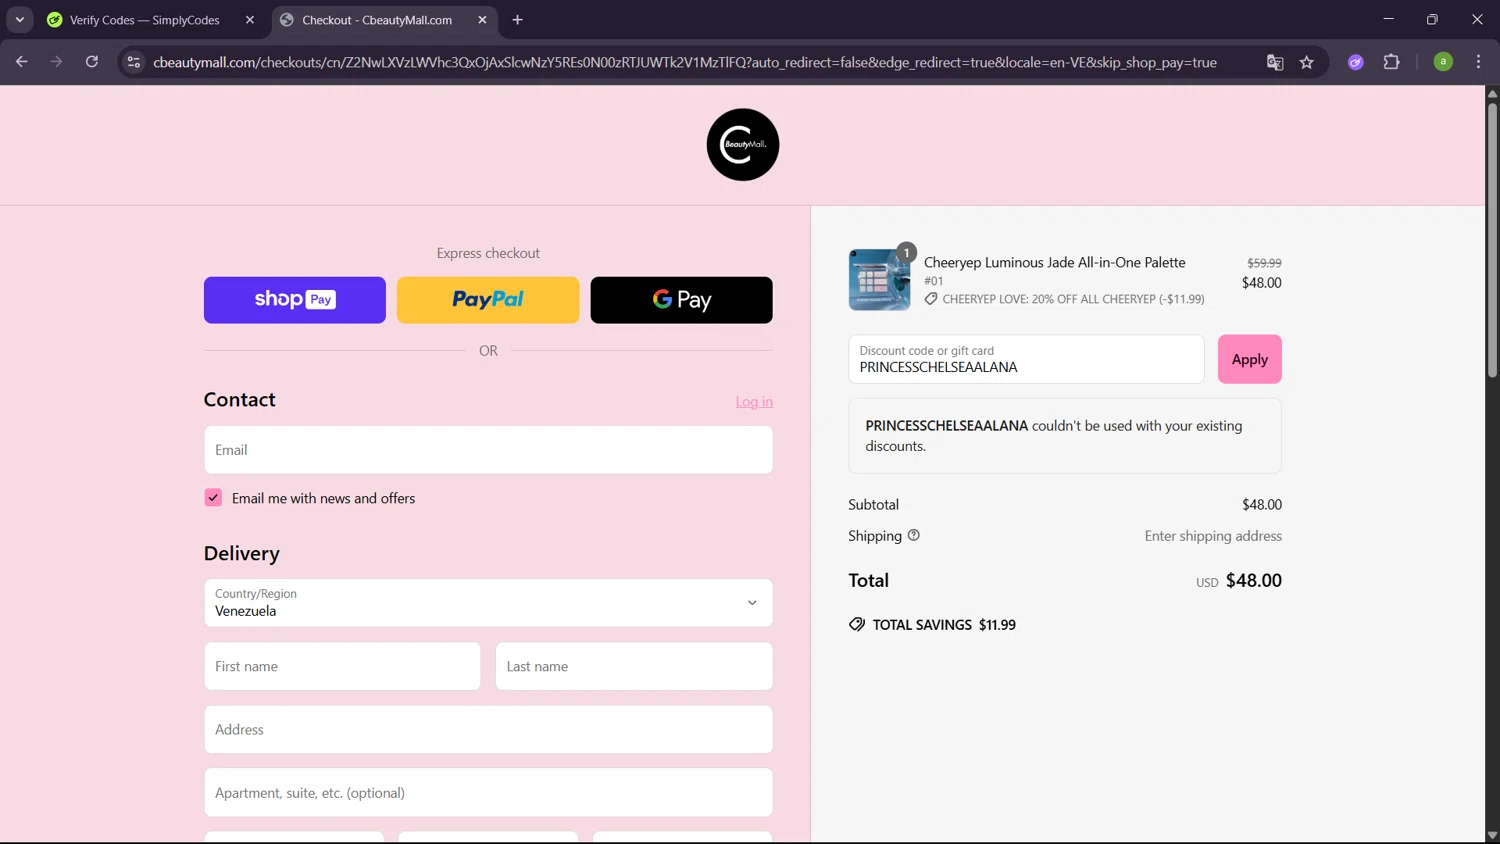Focus the First name field
The height and width of the screenshot is (844, 1500).
342,666
